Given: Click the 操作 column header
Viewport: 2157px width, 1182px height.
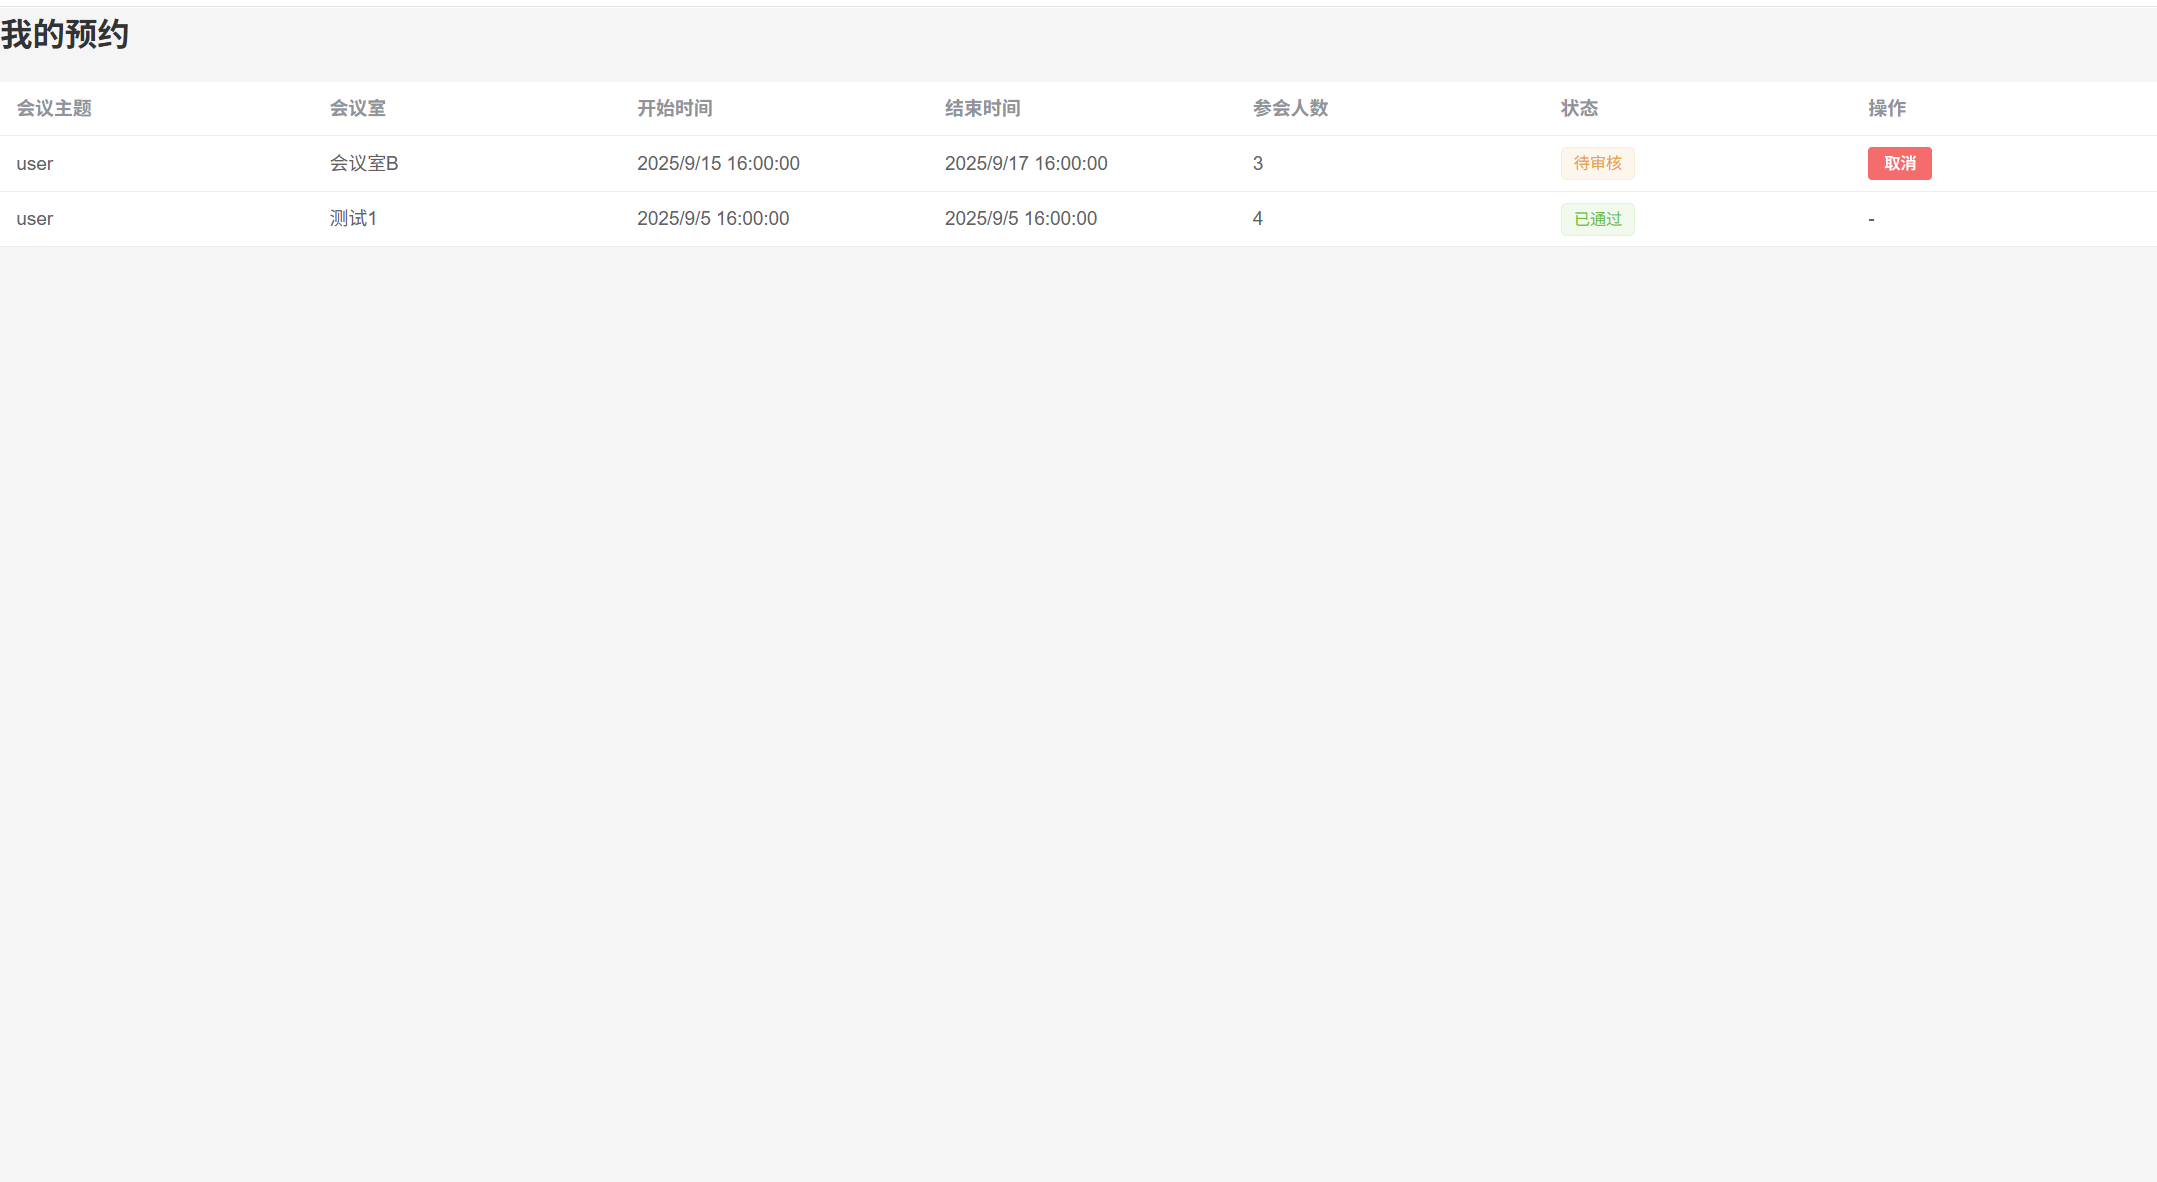Looking at the screenshot, I should click(x=1887, y=108).
